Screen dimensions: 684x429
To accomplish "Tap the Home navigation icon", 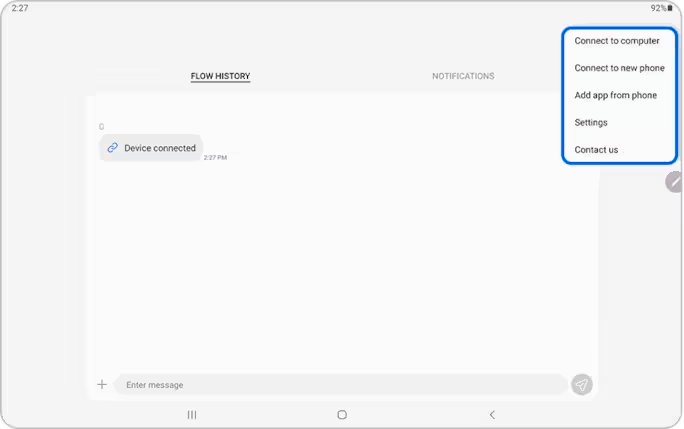I will click(x=342, y=415).
